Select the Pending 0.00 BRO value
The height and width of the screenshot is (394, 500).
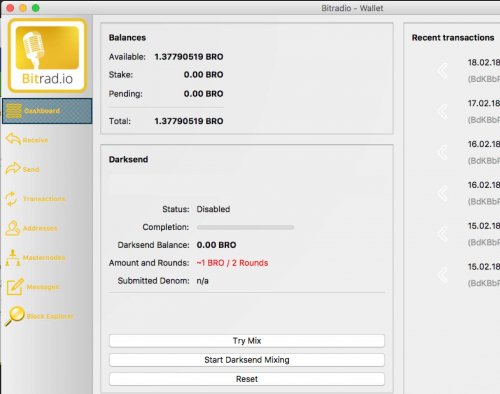(203, 94)
